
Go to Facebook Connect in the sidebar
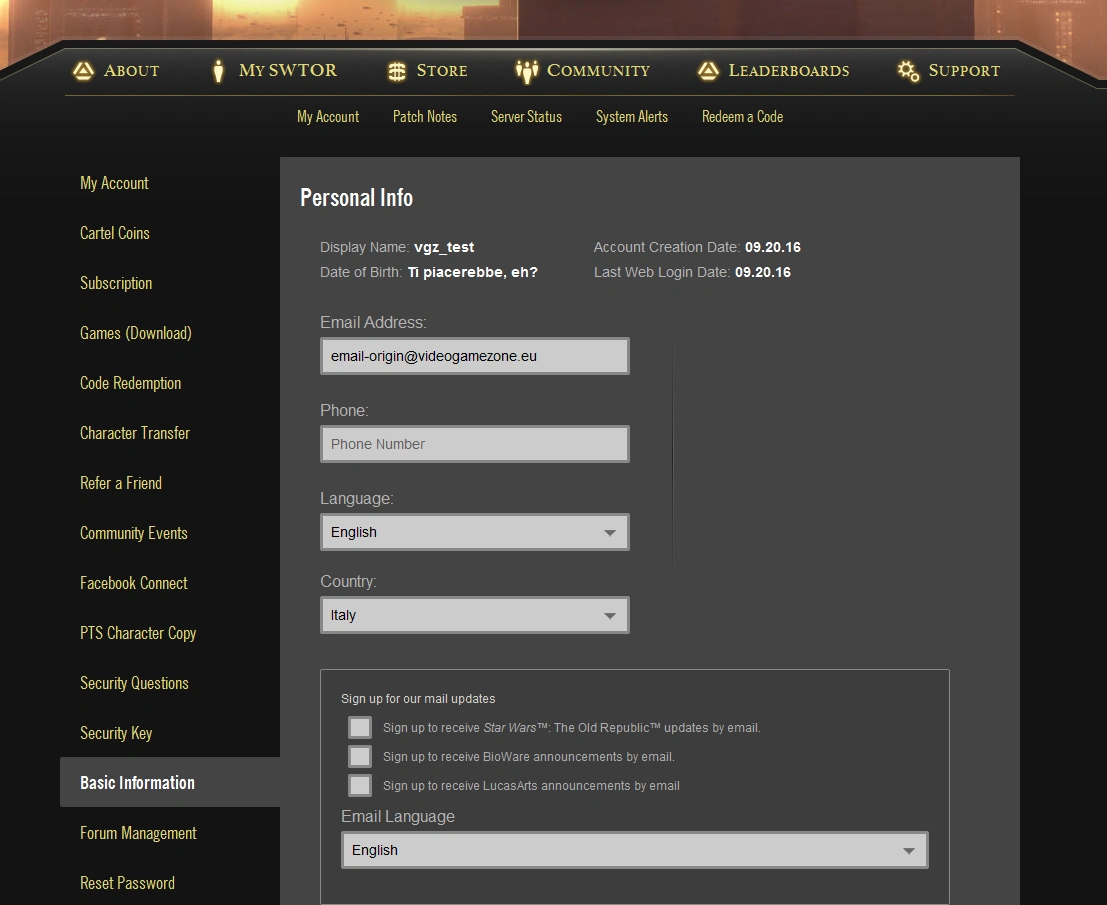[x=133, y=583]
